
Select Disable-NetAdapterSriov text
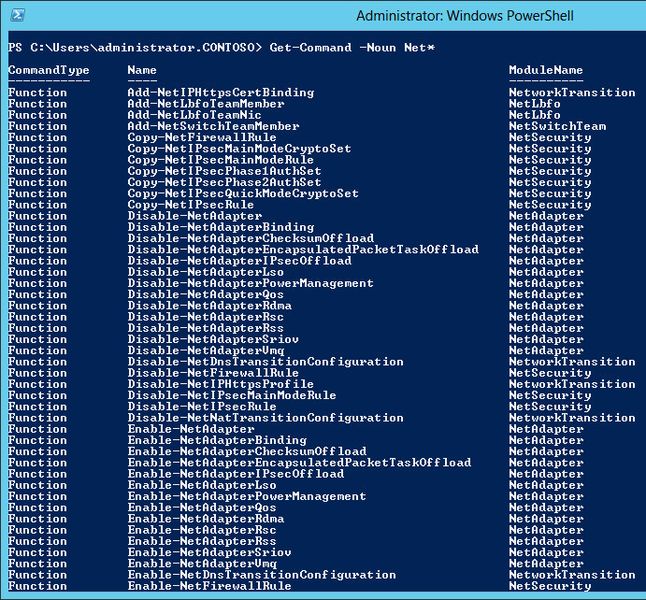pyautogui.click(x=213, y=339)
